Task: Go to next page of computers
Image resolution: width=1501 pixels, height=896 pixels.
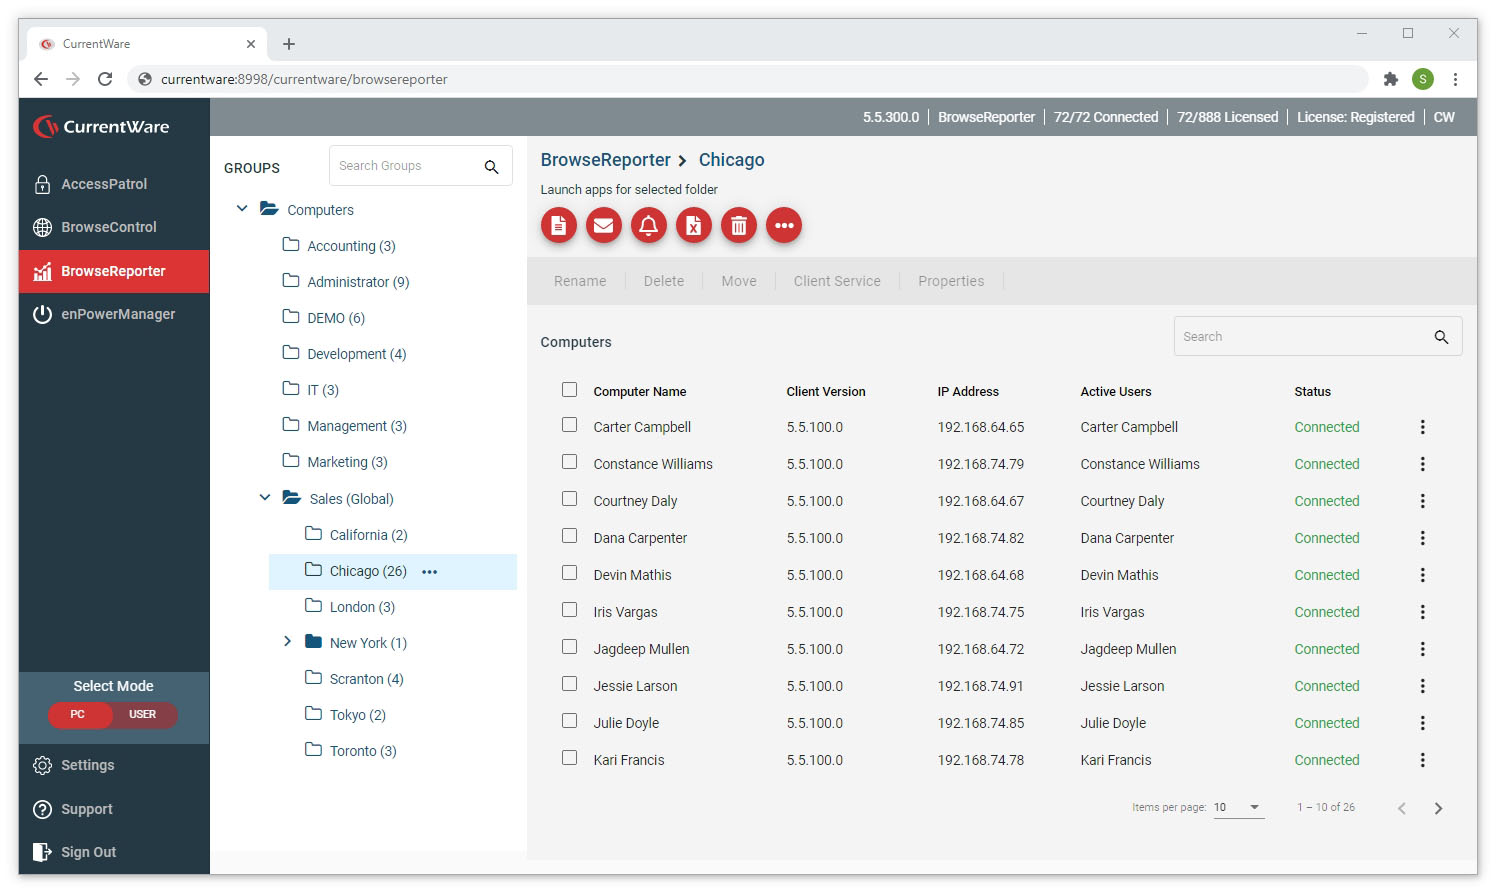Action: click(1438, 808)
